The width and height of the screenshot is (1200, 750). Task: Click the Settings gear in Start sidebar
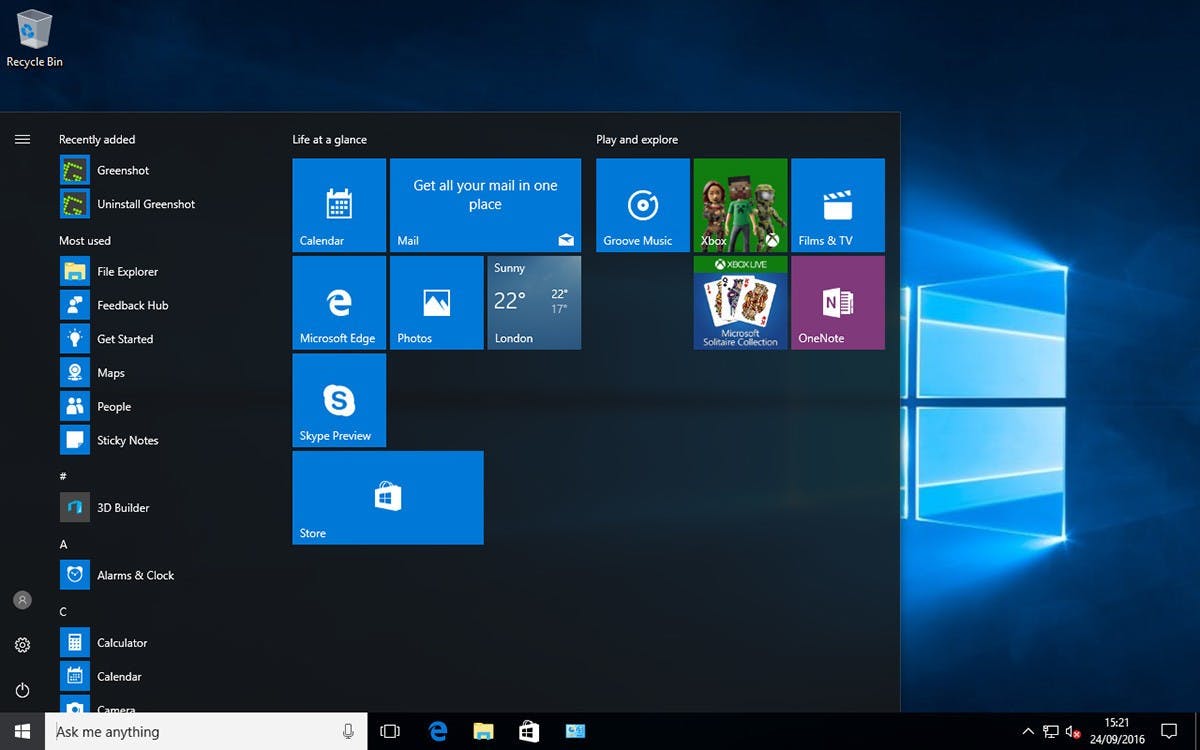pos(22,645)
